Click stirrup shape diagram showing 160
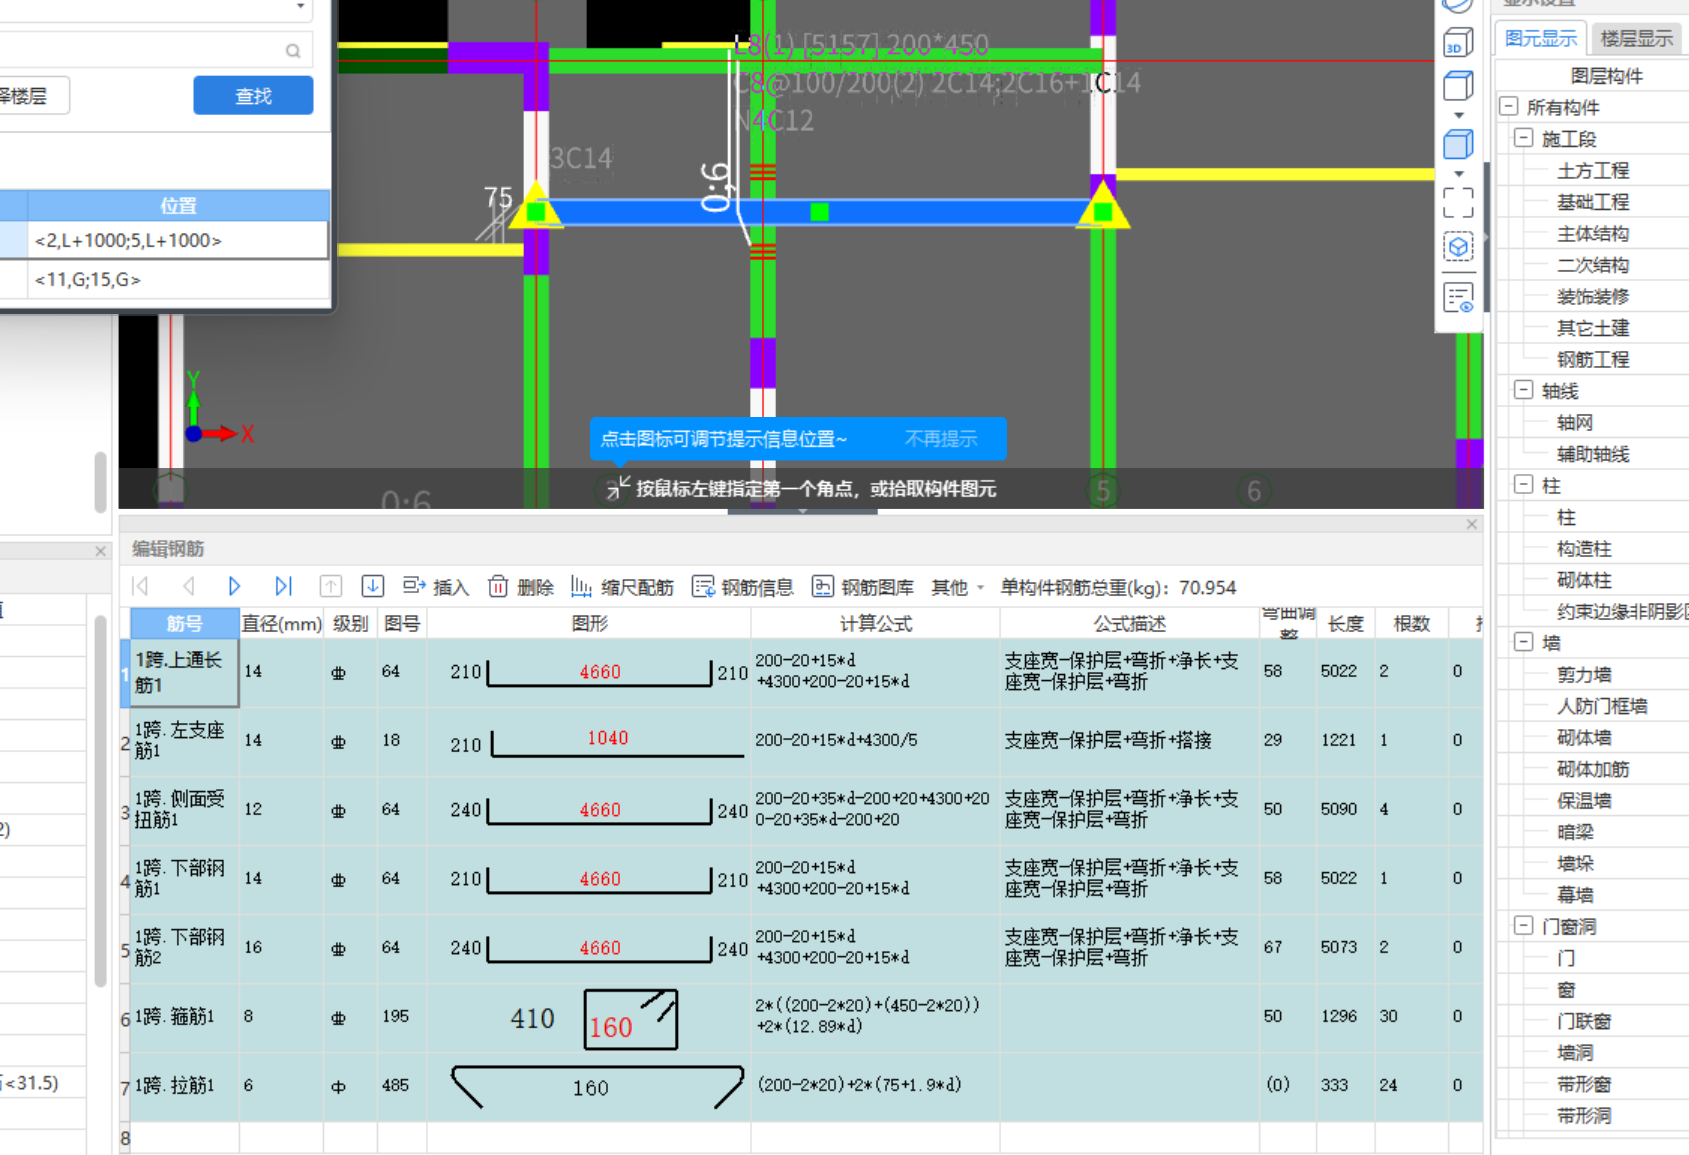This screenshot has width=1689, height=1155. [x=631, y=1019]
